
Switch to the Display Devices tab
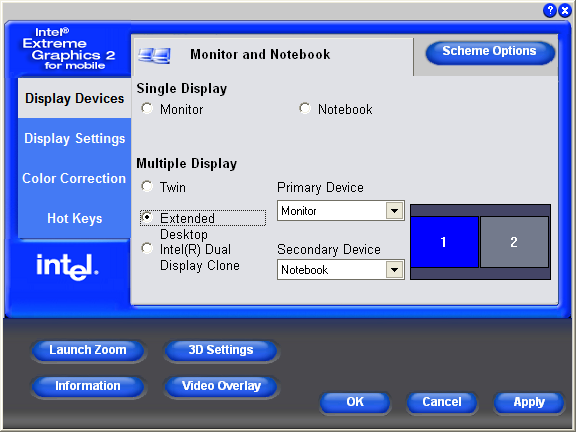[74, 98]
